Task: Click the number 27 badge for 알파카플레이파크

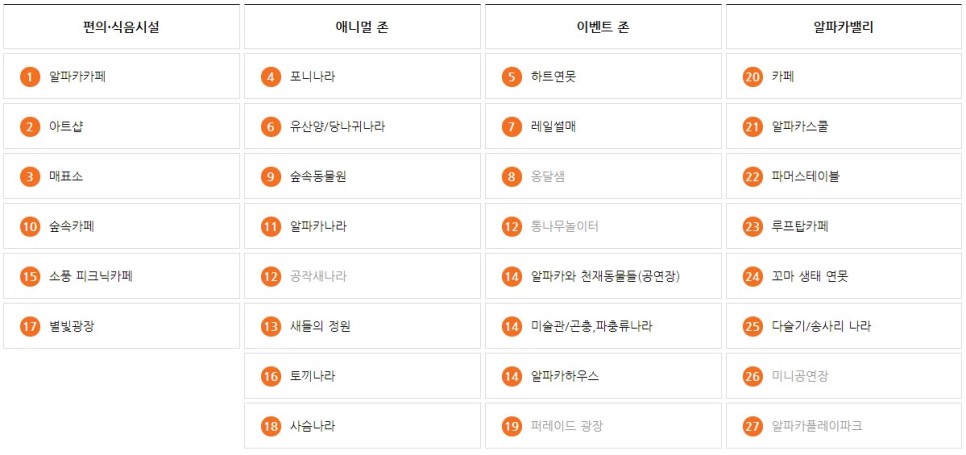Action: [752, 426]
